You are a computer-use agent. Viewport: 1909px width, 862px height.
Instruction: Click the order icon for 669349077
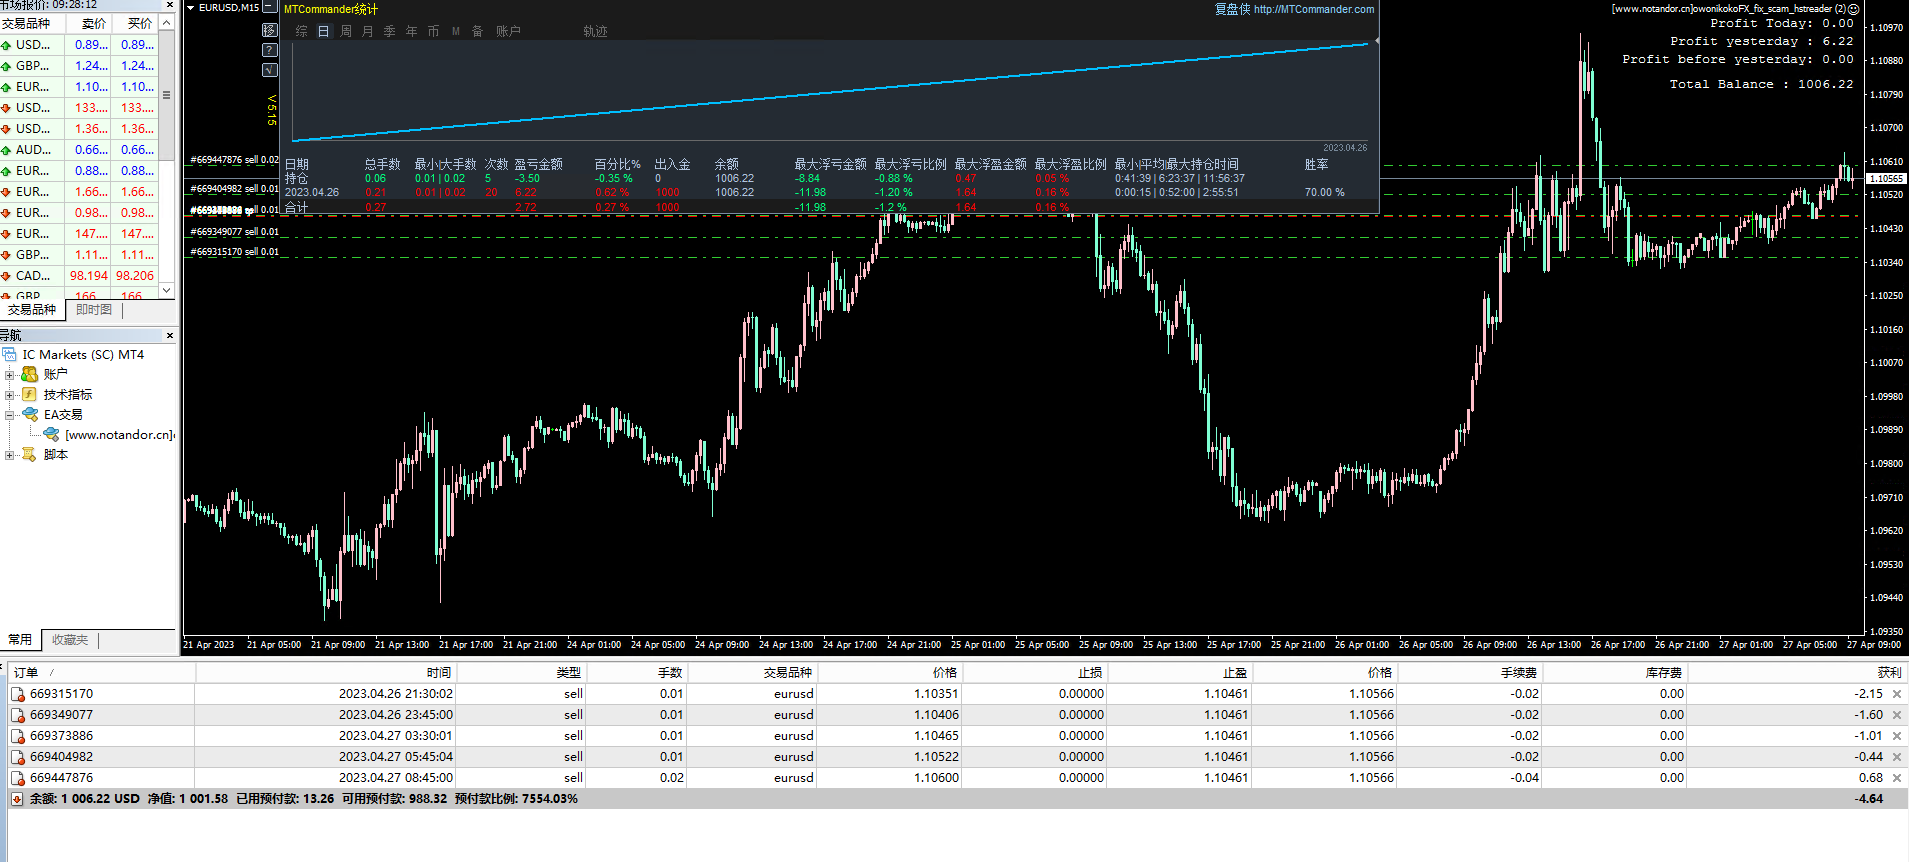18,715
